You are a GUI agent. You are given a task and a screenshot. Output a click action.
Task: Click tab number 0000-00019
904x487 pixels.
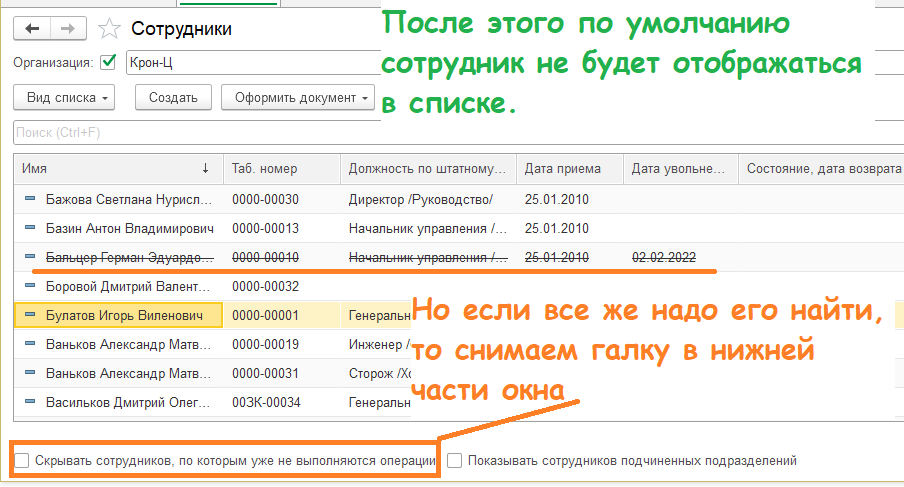pos(265,344)
